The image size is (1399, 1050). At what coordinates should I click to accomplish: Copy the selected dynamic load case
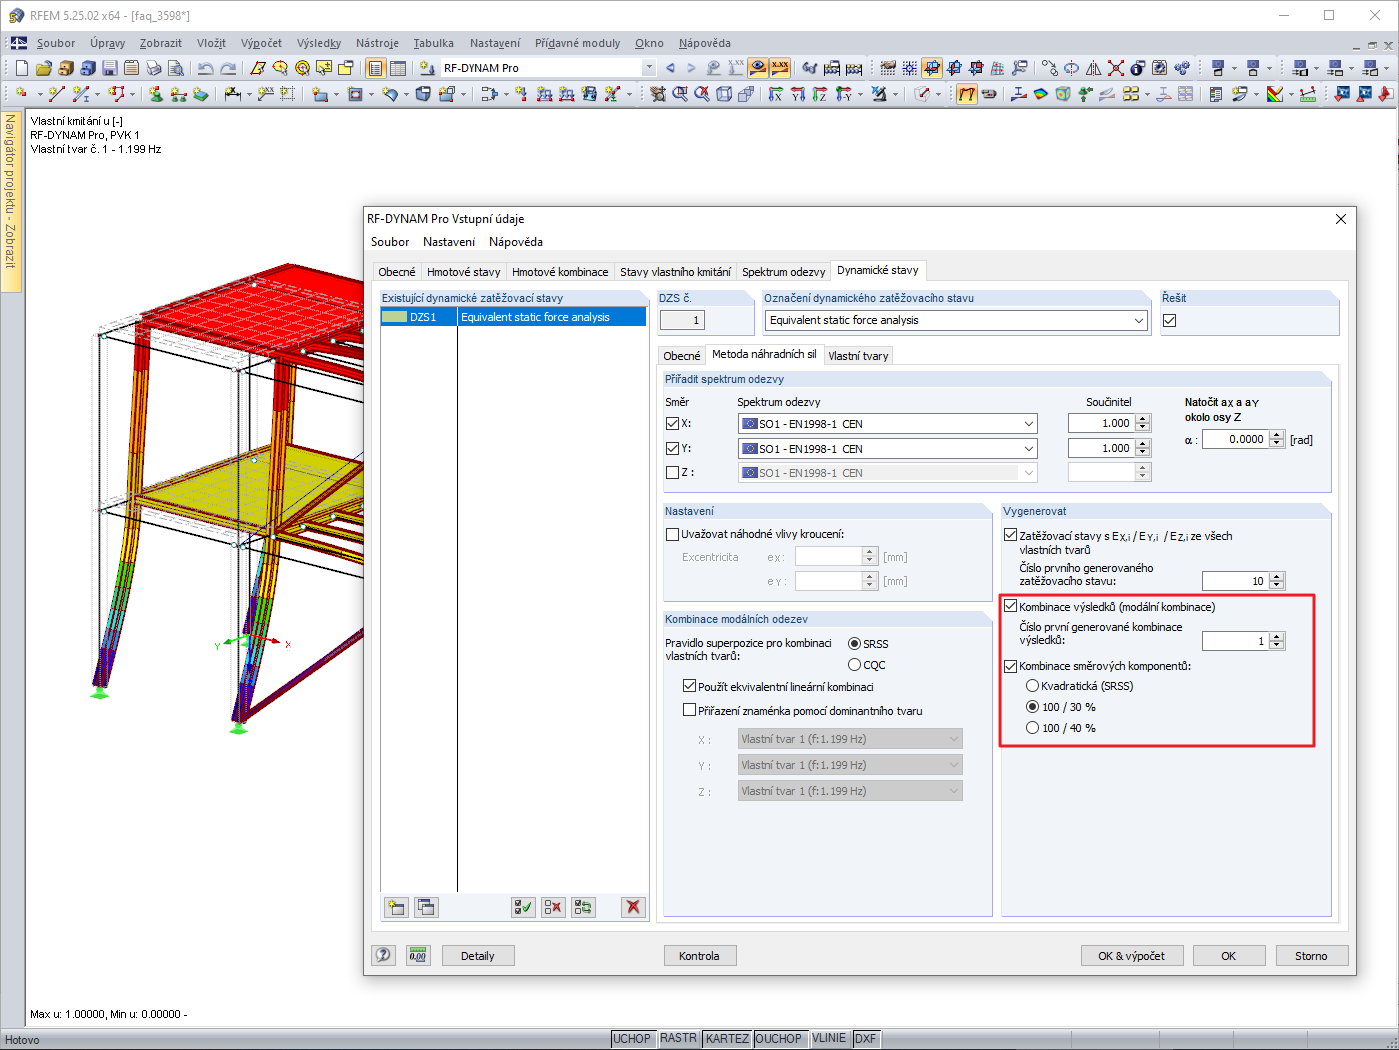point(427,907)
